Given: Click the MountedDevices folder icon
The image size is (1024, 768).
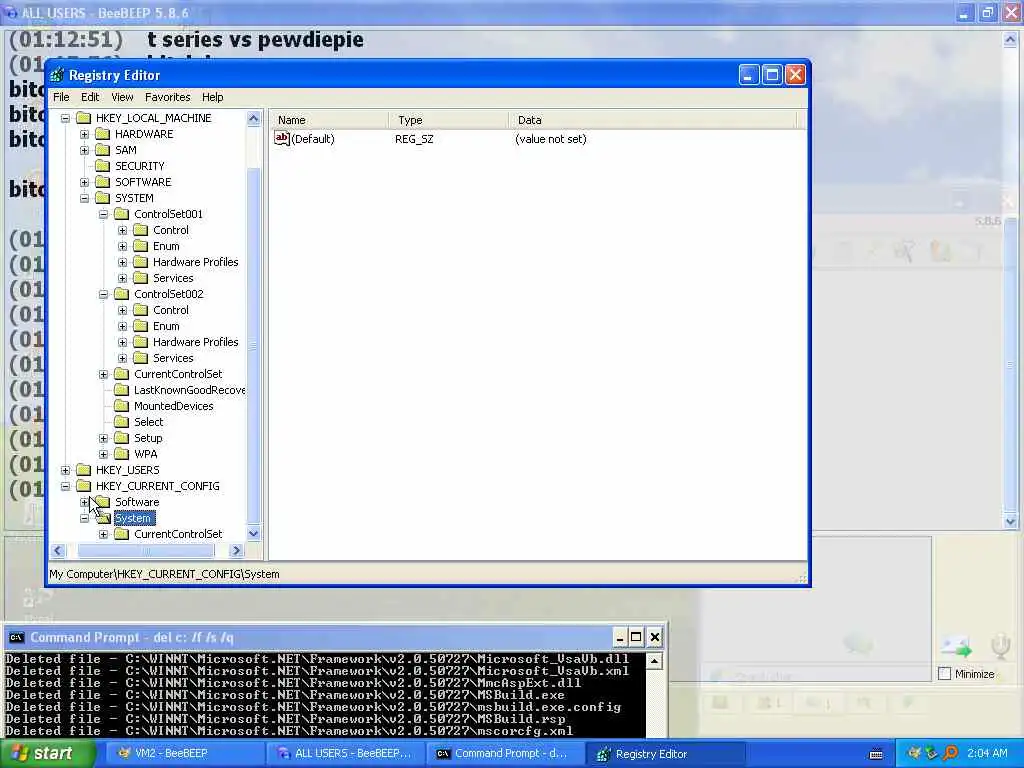Looking at the screenshot, I should point(121,406).
